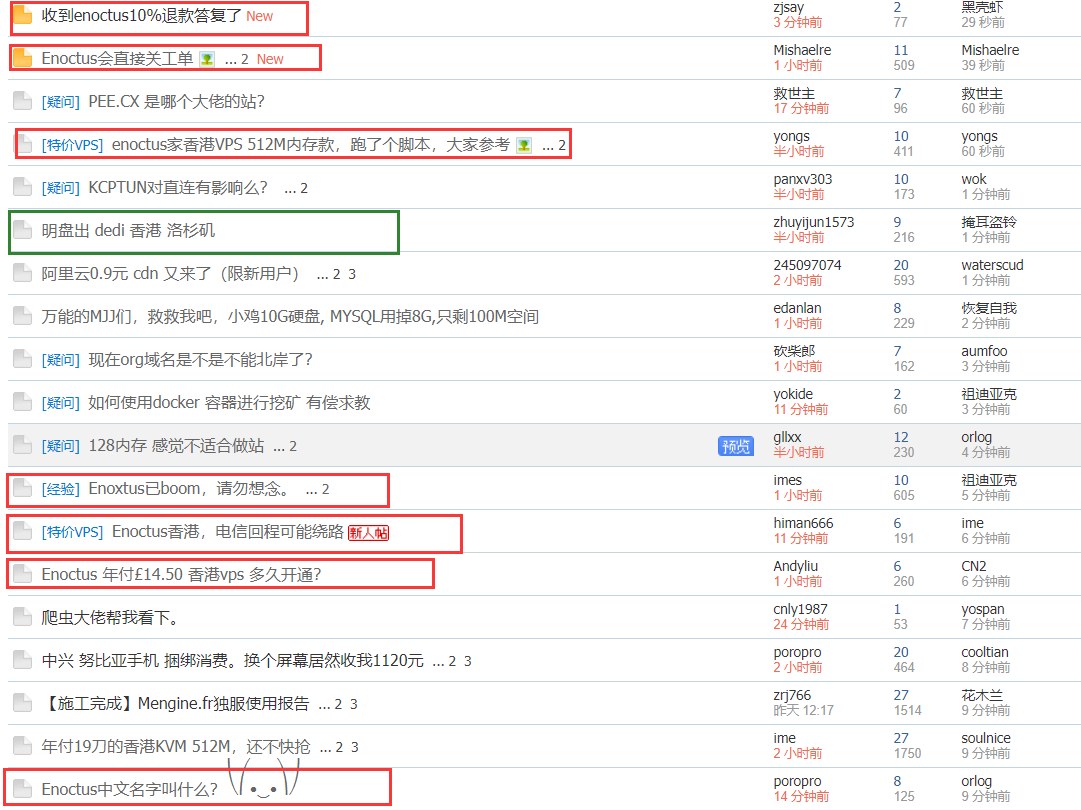Click page icon of PEE.CX thread row
The image size is (1081, 810).
click(23, 101)
